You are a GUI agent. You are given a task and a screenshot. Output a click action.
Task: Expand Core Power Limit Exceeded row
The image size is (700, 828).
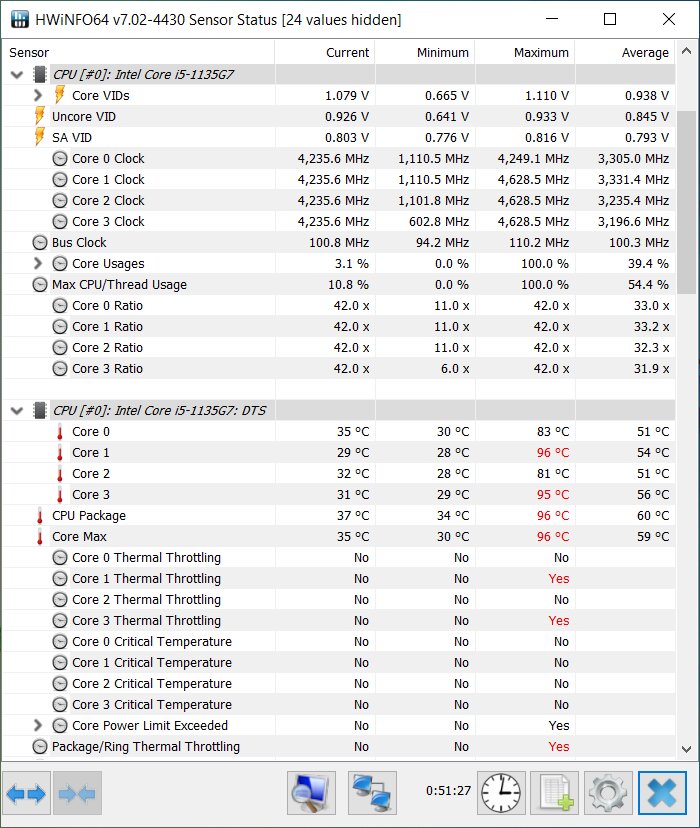tap(37, 726)
